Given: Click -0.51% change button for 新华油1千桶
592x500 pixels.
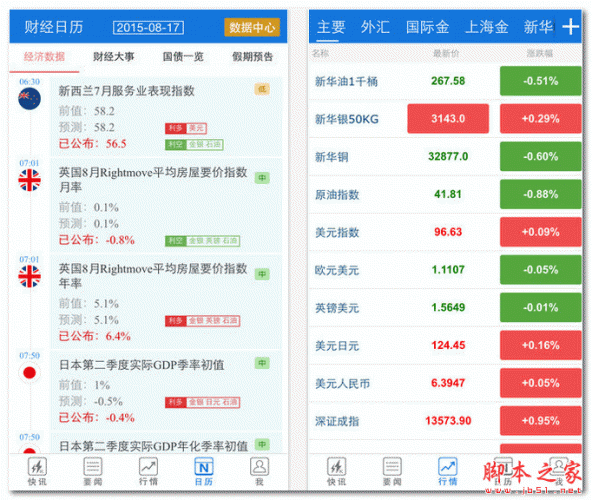Looking at the screenshot, I should [x=541, y=81].
